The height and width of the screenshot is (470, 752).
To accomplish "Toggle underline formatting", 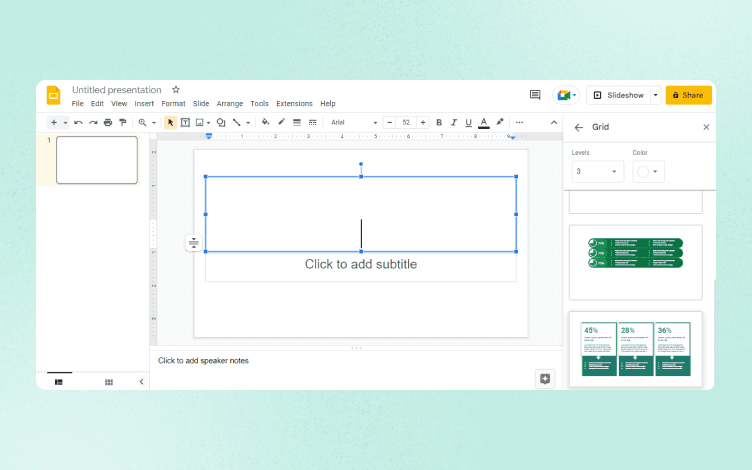I will pos(469,123).
